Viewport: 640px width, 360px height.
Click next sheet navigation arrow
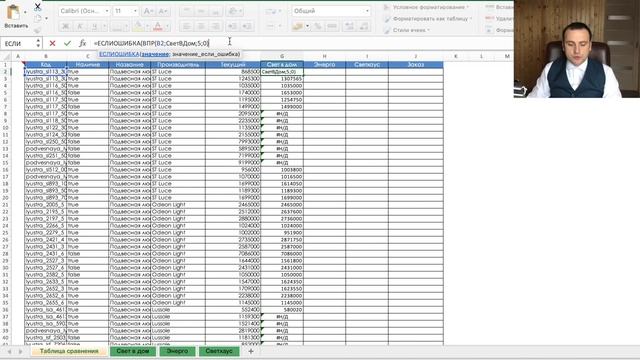point(20,351)
